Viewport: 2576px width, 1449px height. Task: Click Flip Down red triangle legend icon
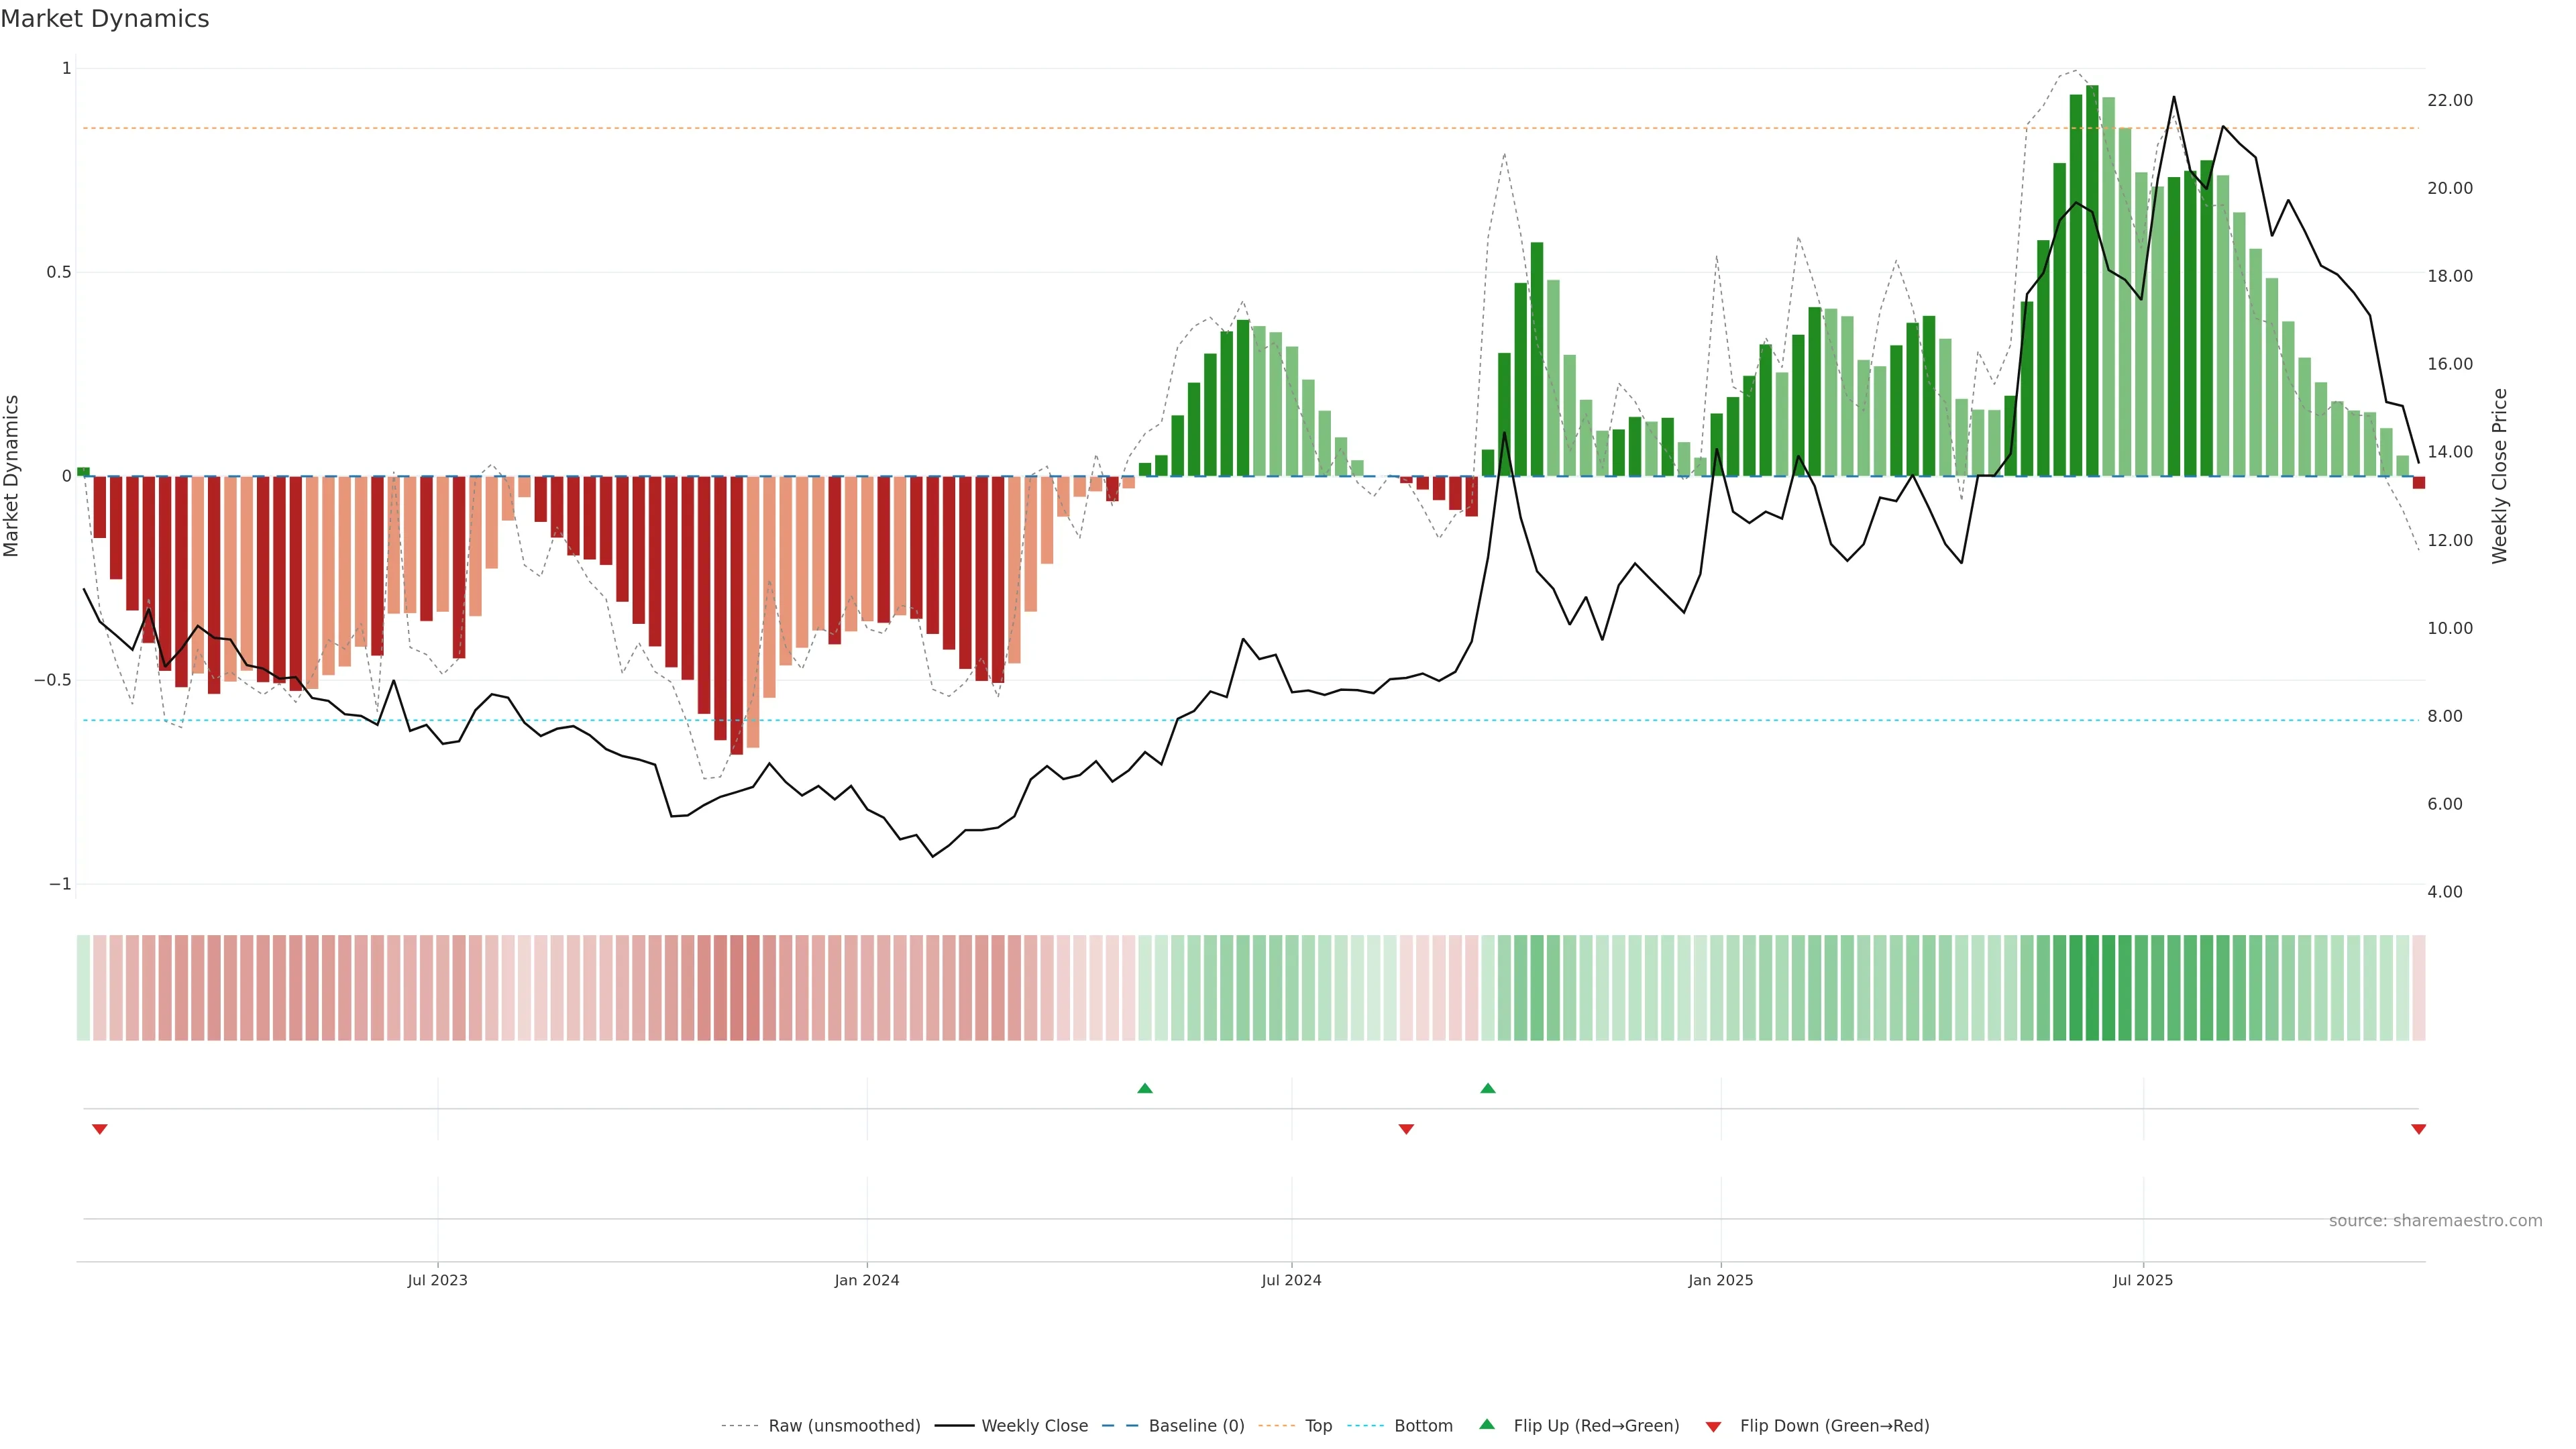click(1713, 1426)
